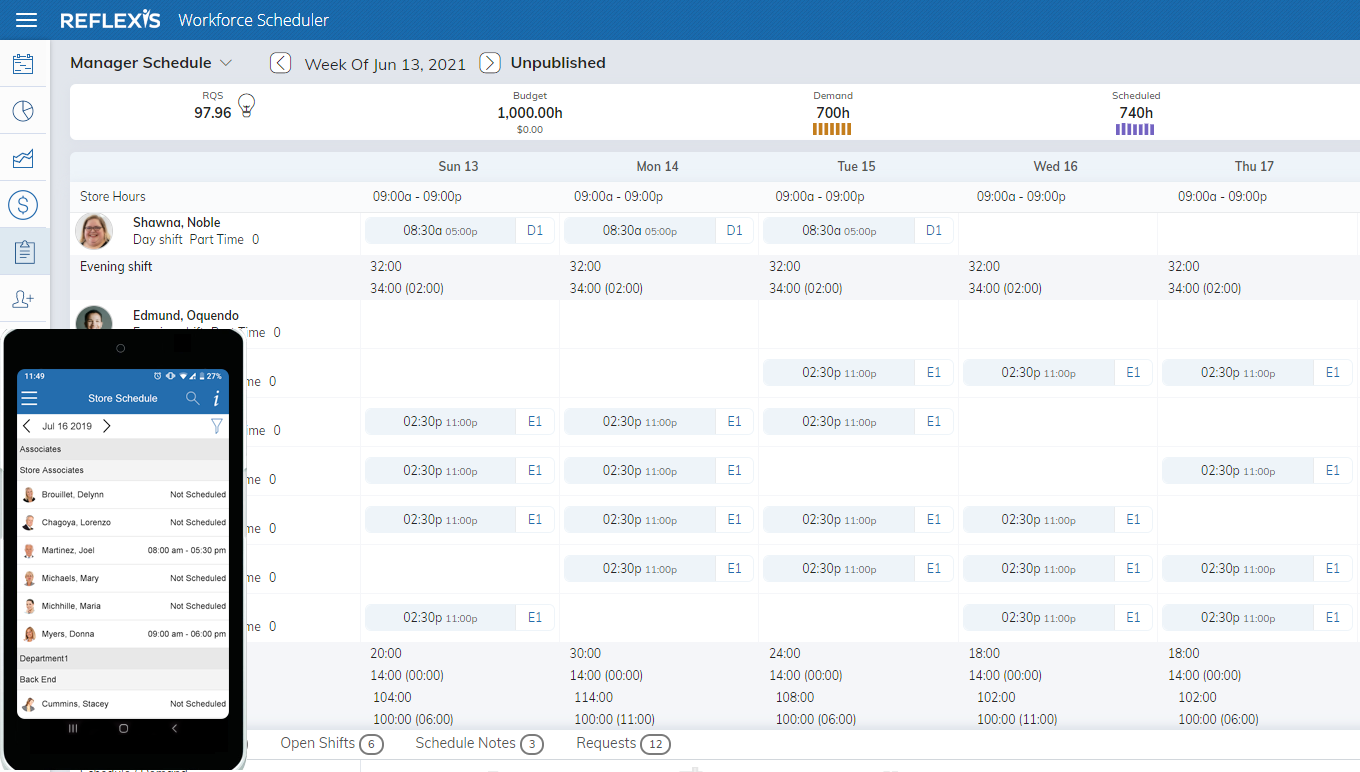Screen dimensions: 1360x772
Task: Click the add employee sidebar icon
Action: click(23, 299)
